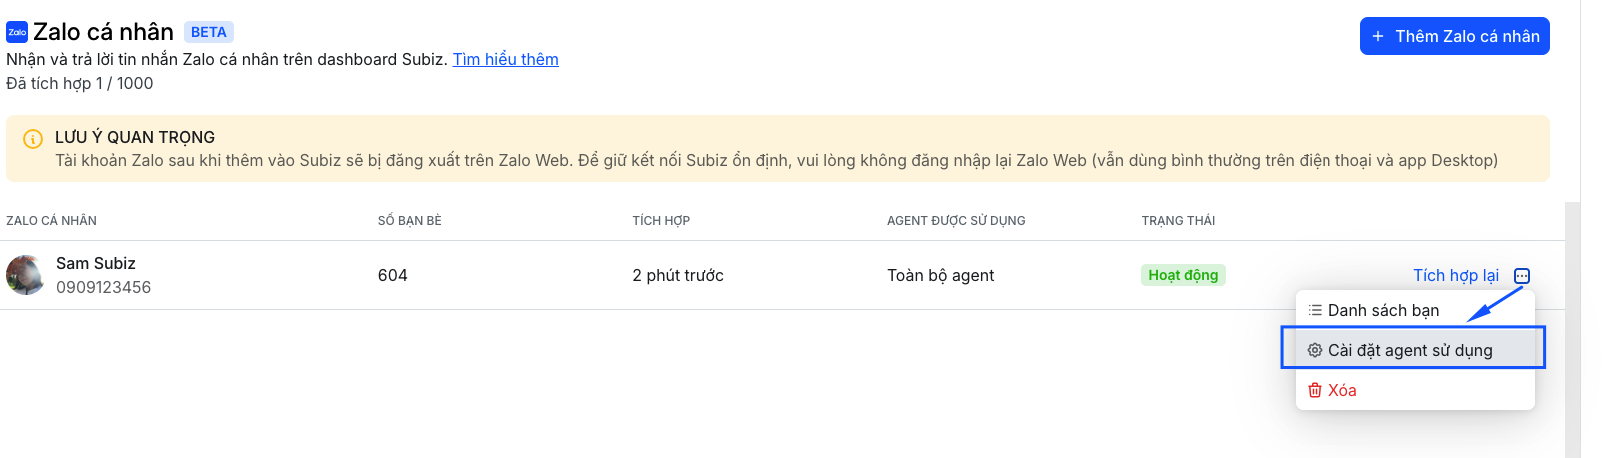The image size is (1620, 458).
Task: Click the blue Zalo logo icon
Action: (17, 33)
